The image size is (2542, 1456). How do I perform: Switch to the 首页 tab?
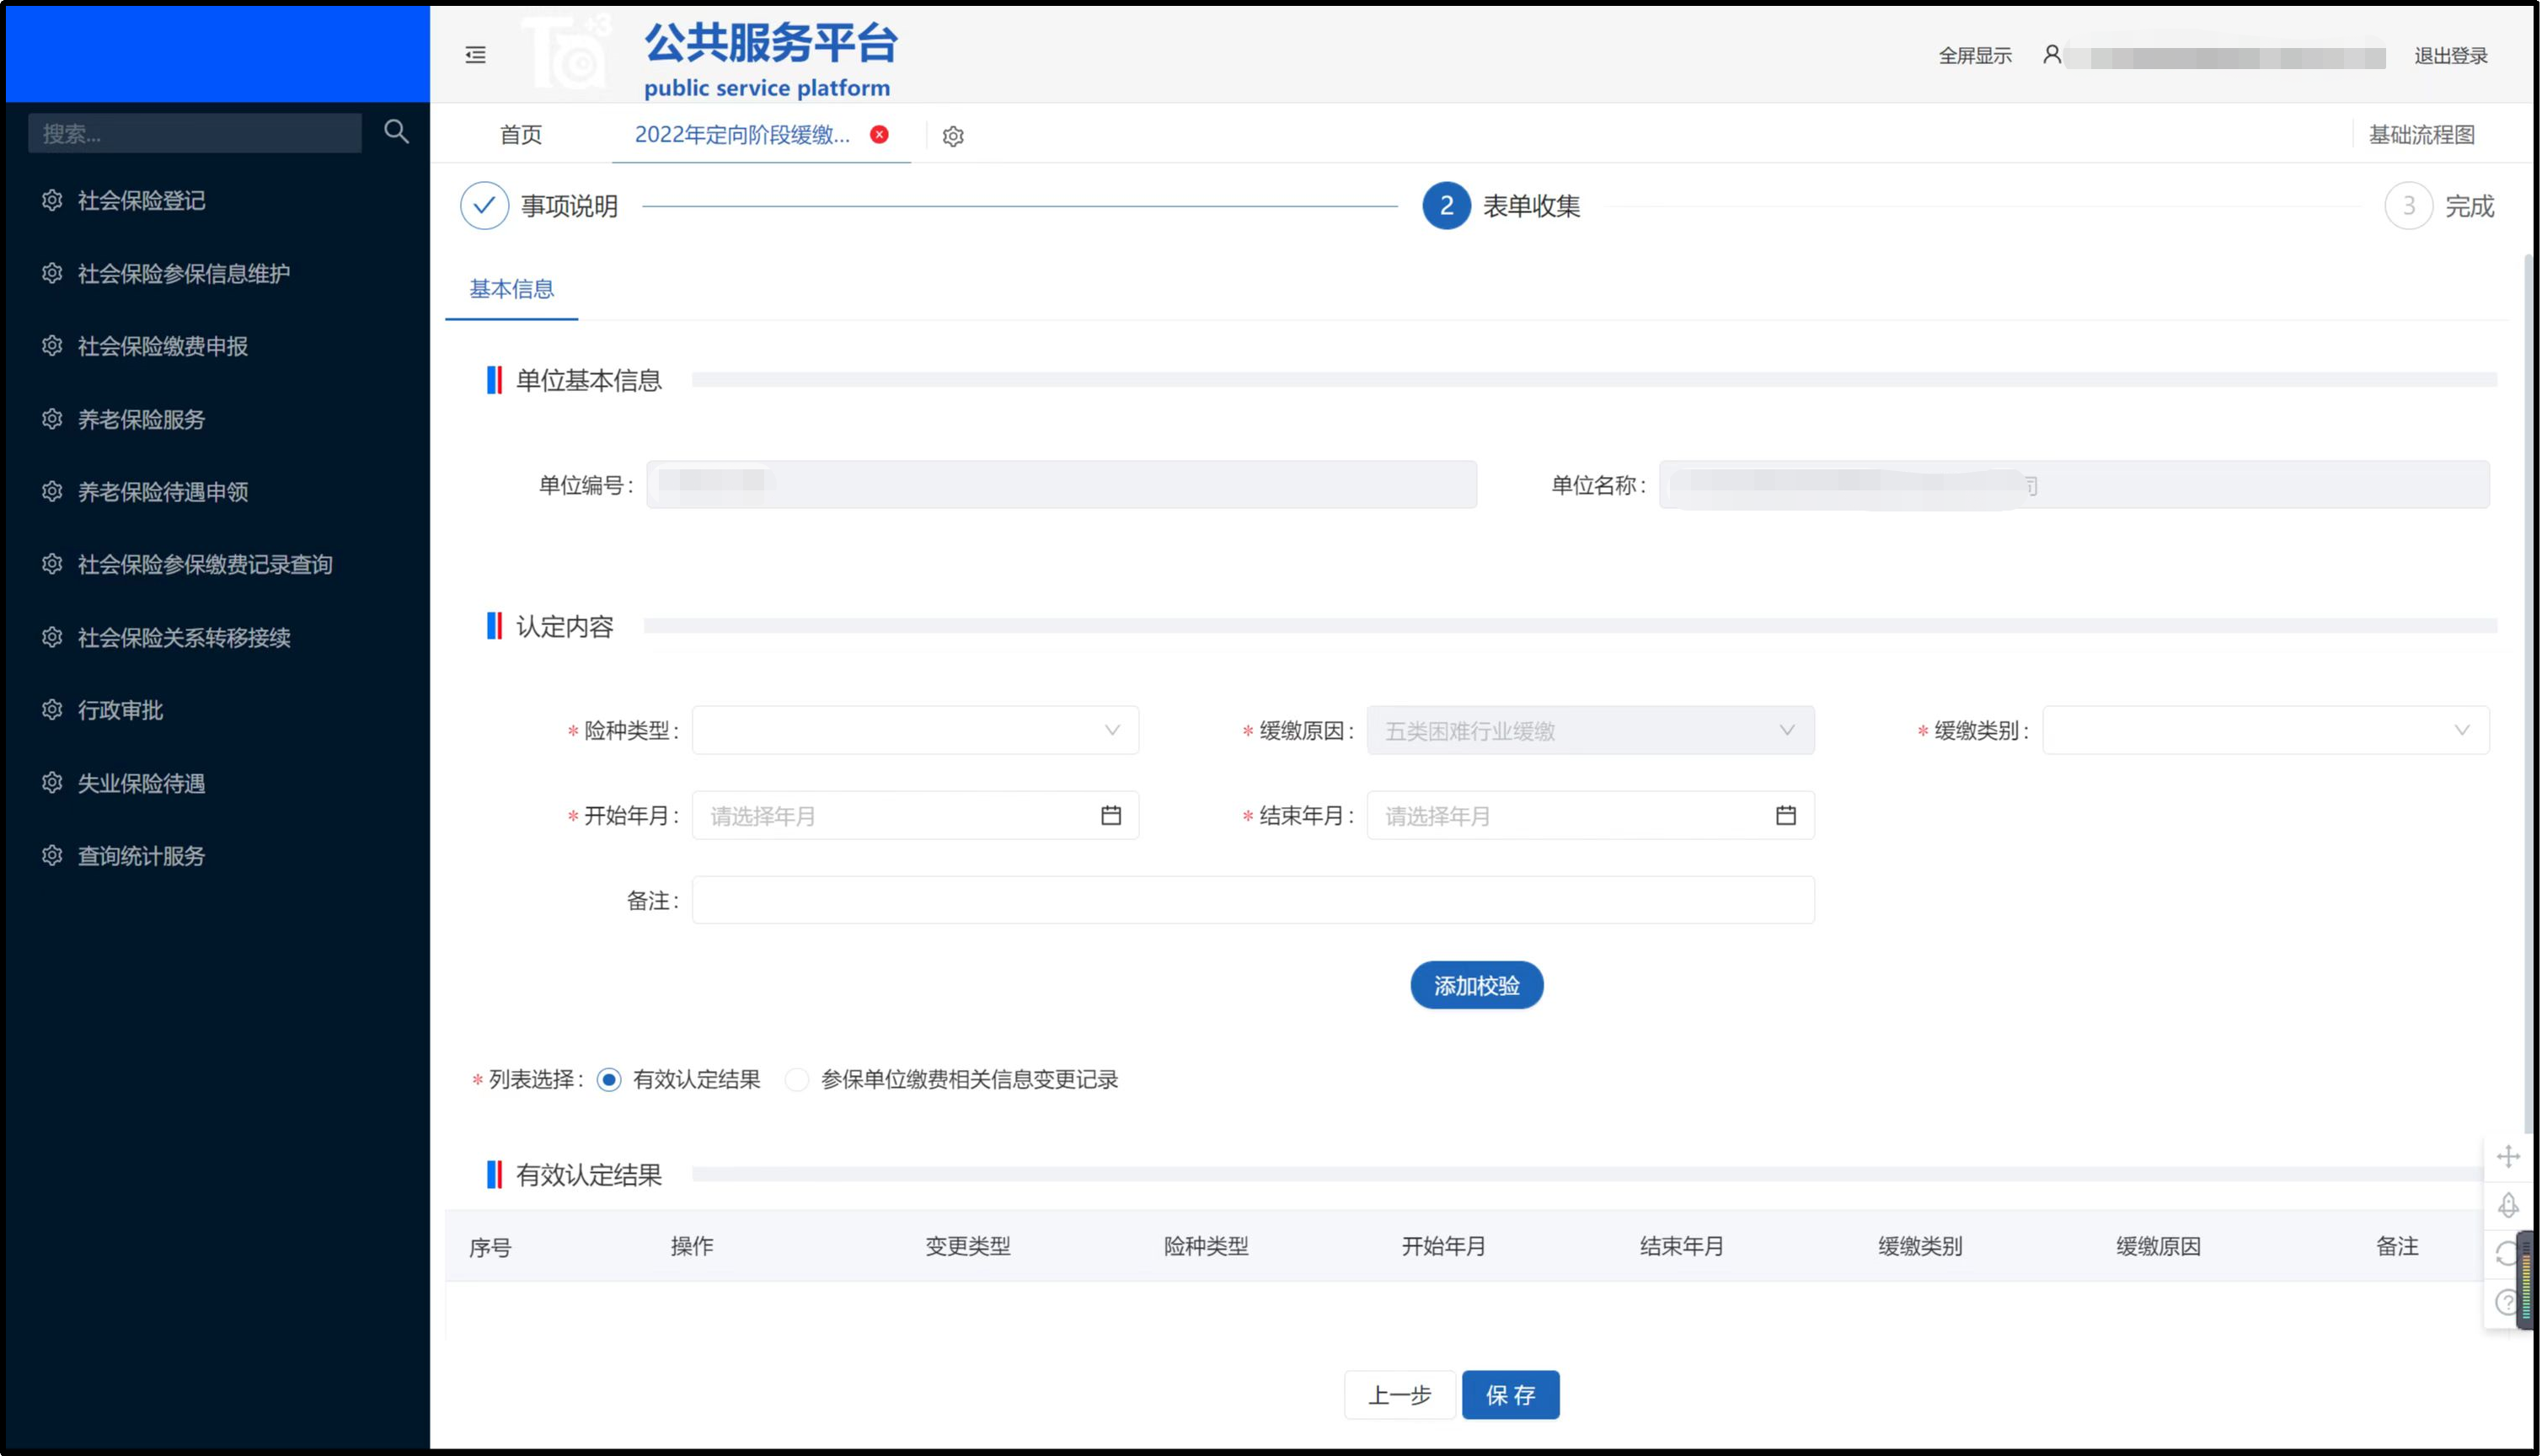[x=521, y=135]
